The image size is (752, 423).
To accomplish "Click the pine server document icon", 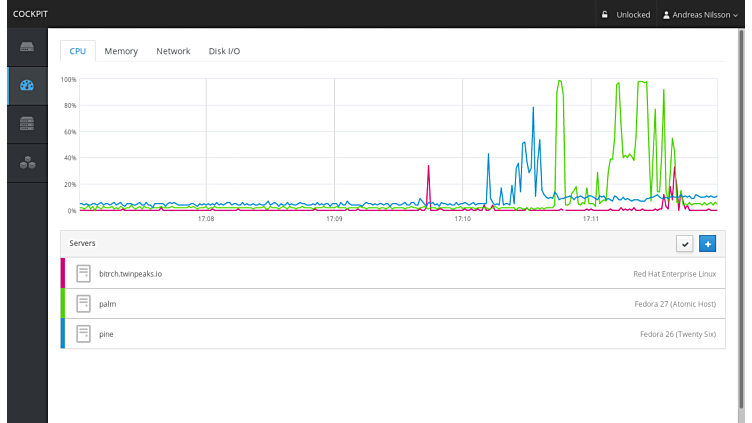I will tap(84, 334).
